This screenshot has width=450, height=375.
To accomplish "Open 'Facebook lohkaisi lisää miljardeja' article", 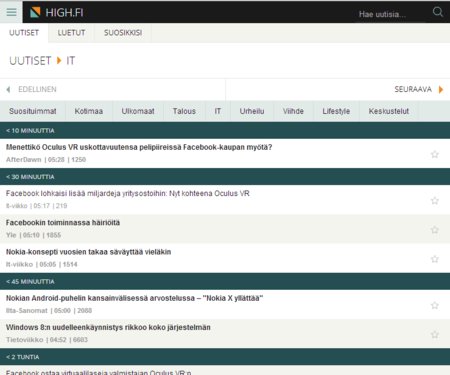I will pyautogui.click(x=128, y=193).
